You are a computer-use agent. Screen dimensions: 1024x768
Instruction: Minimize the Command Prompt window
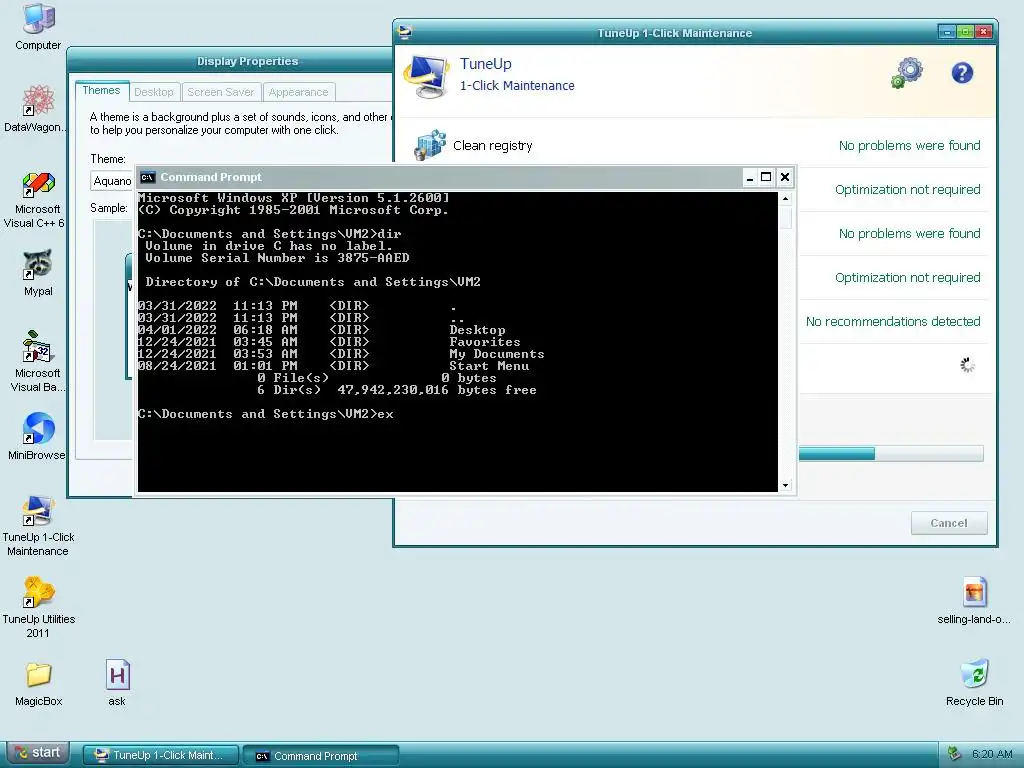click(x=750, y=177)
